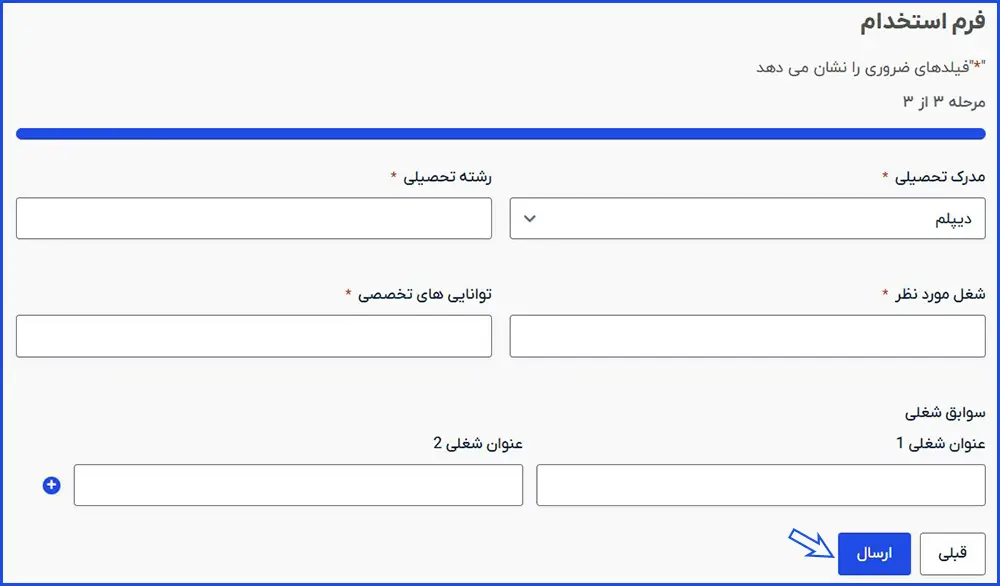
Task: Select the توانایی های تخصصی input field
Action: coord(254,336)
